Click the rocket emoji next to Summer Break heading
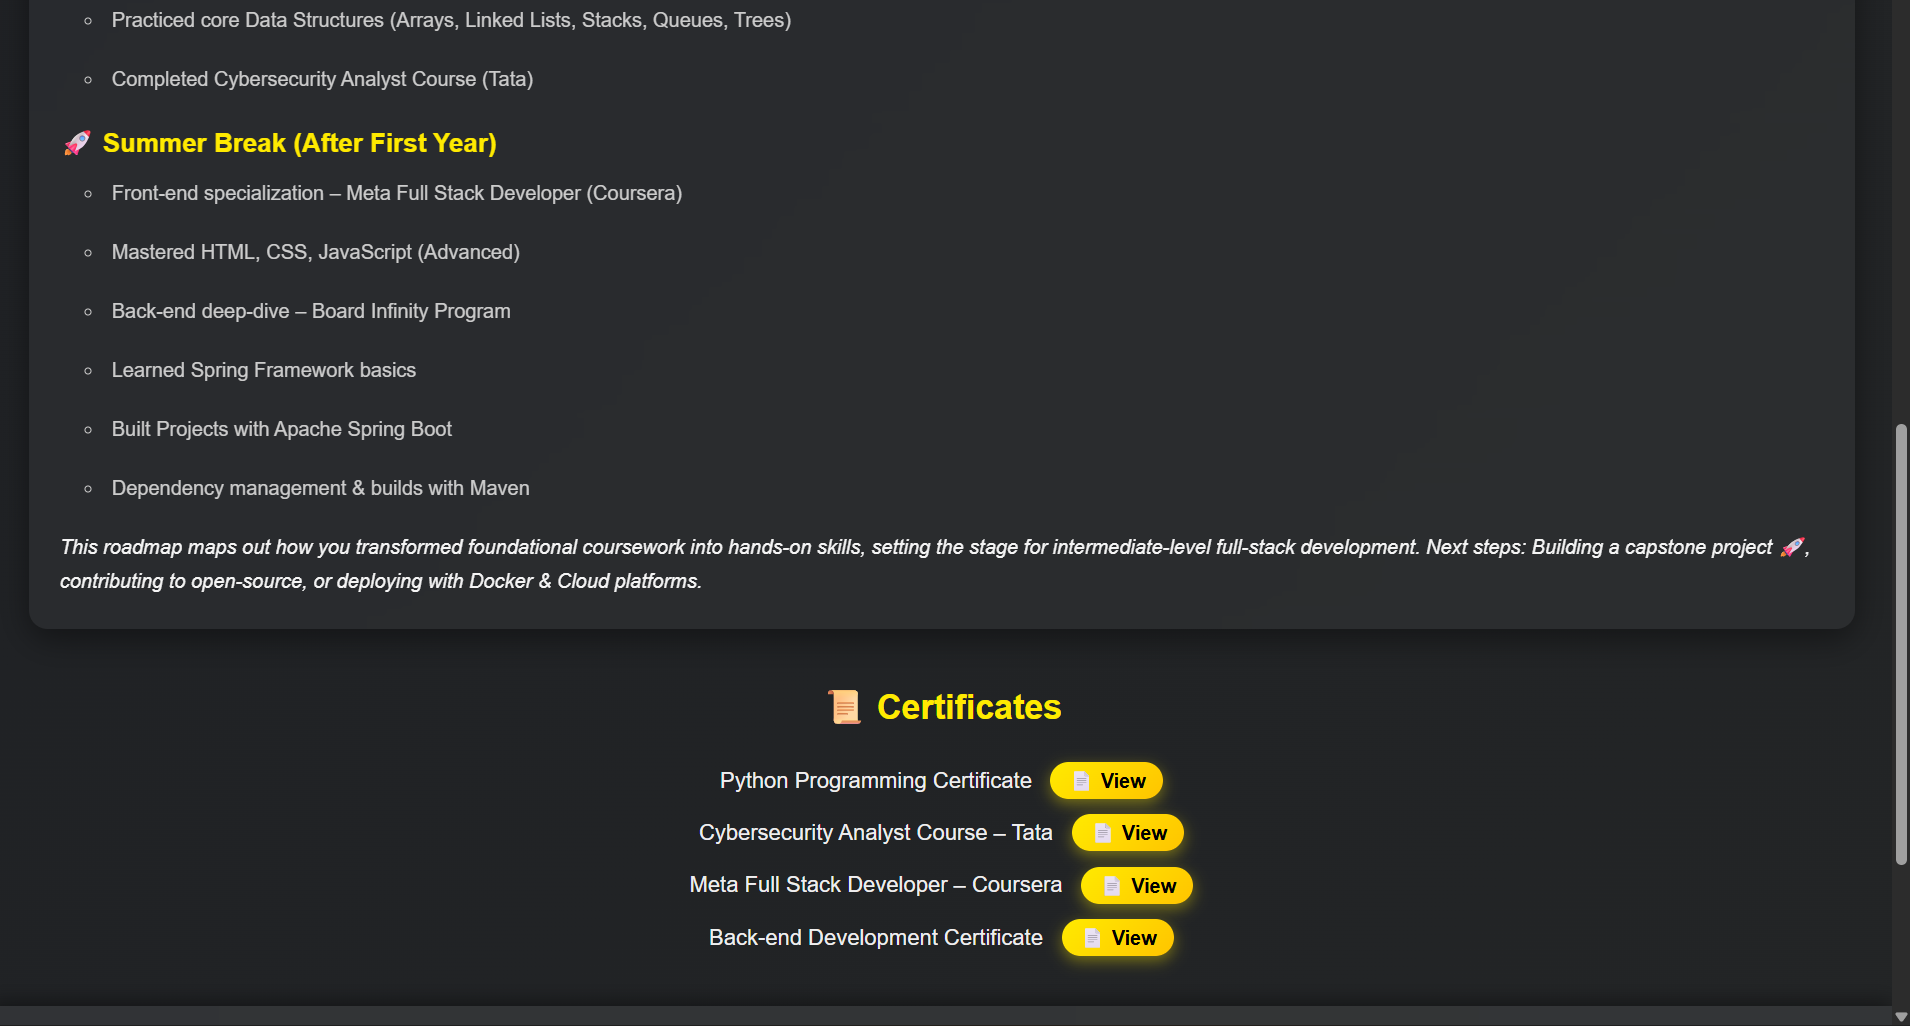1910x1026 pixels. point(76,142)
